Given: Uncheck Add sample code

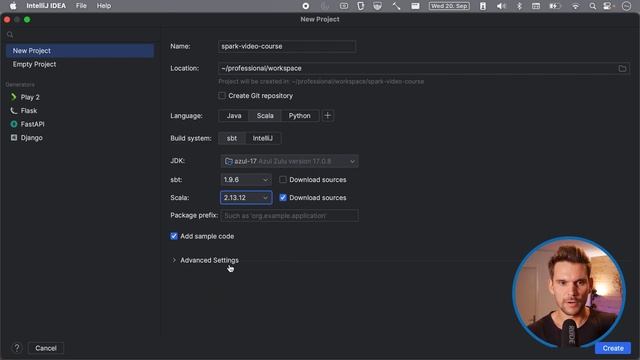Looking at the screenshot, I should 174,236.
